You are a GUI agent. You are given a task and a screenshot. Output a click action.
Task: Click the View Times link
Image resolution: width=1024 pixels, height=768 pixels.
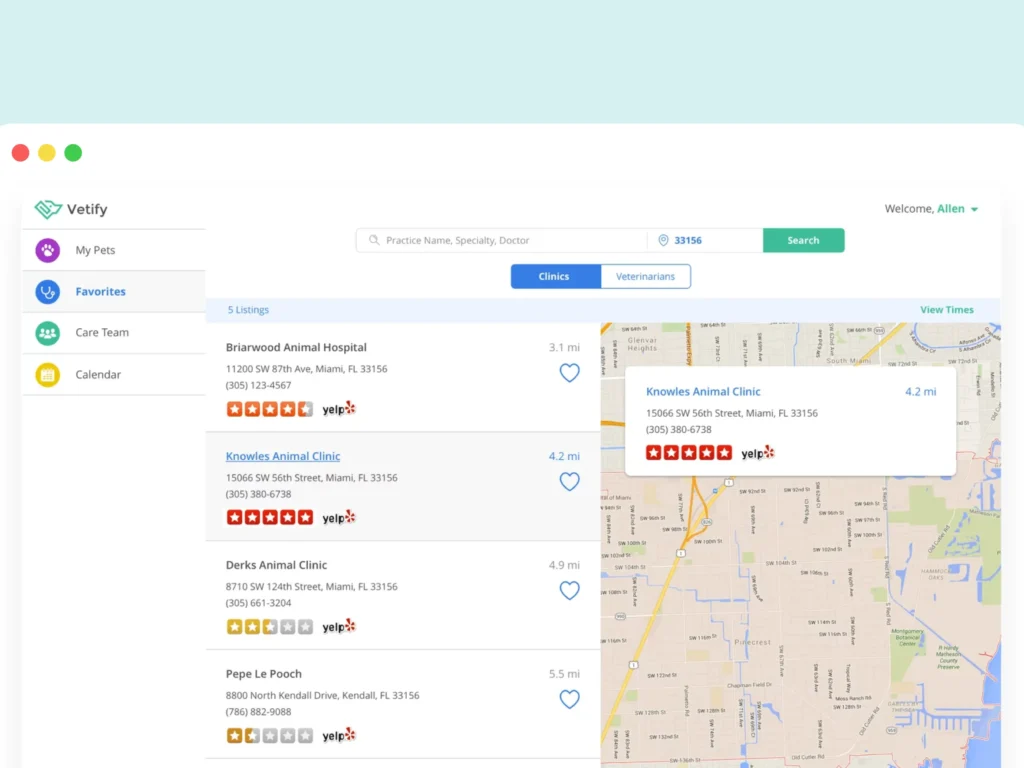point(946,310)
